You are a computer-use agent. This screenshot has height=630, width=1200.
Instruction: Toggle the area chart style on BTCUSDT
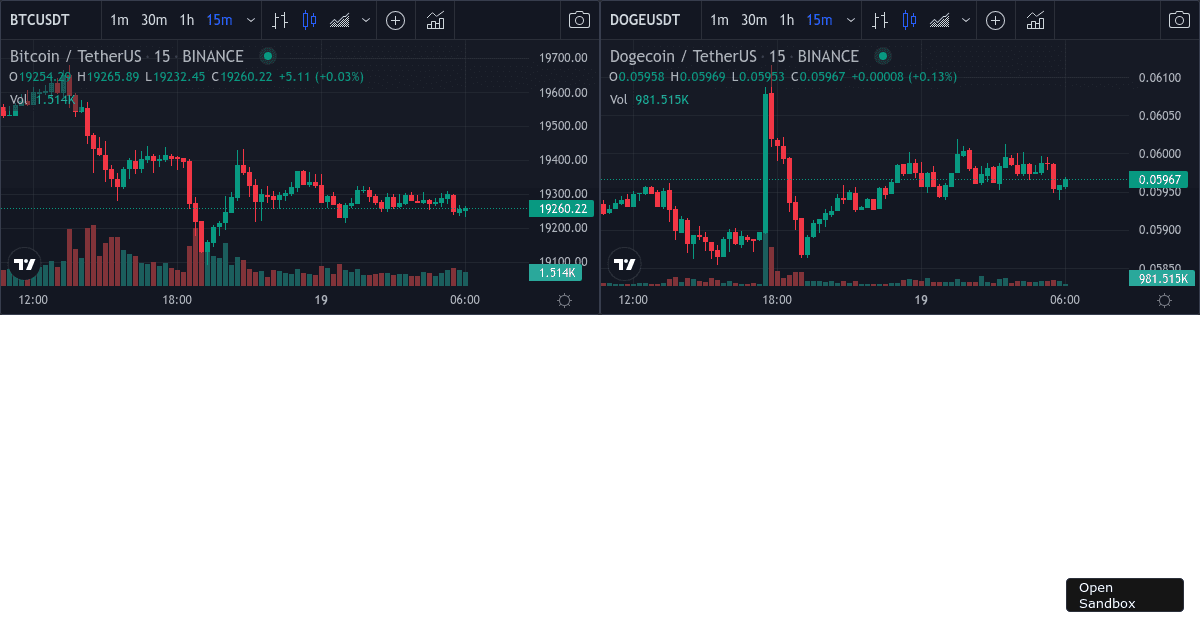[x=340, y=20]
